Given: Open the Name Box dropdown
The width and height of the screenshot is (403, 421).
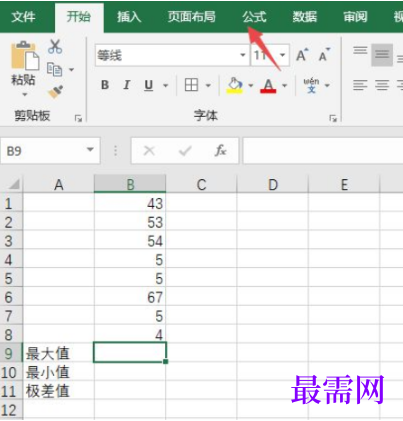Looking at the screenshot, I should [x=90, y=150].
